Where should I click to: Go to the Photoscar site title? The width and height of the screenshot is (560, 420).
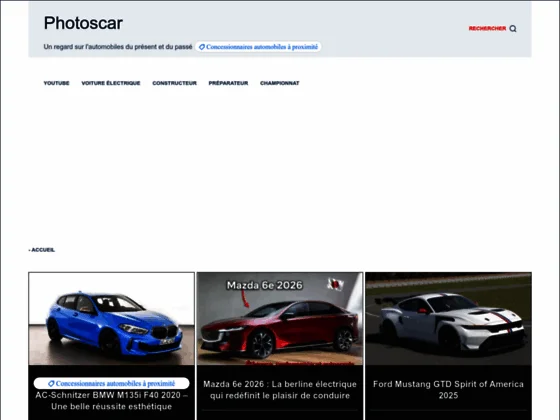pos(83,23)
